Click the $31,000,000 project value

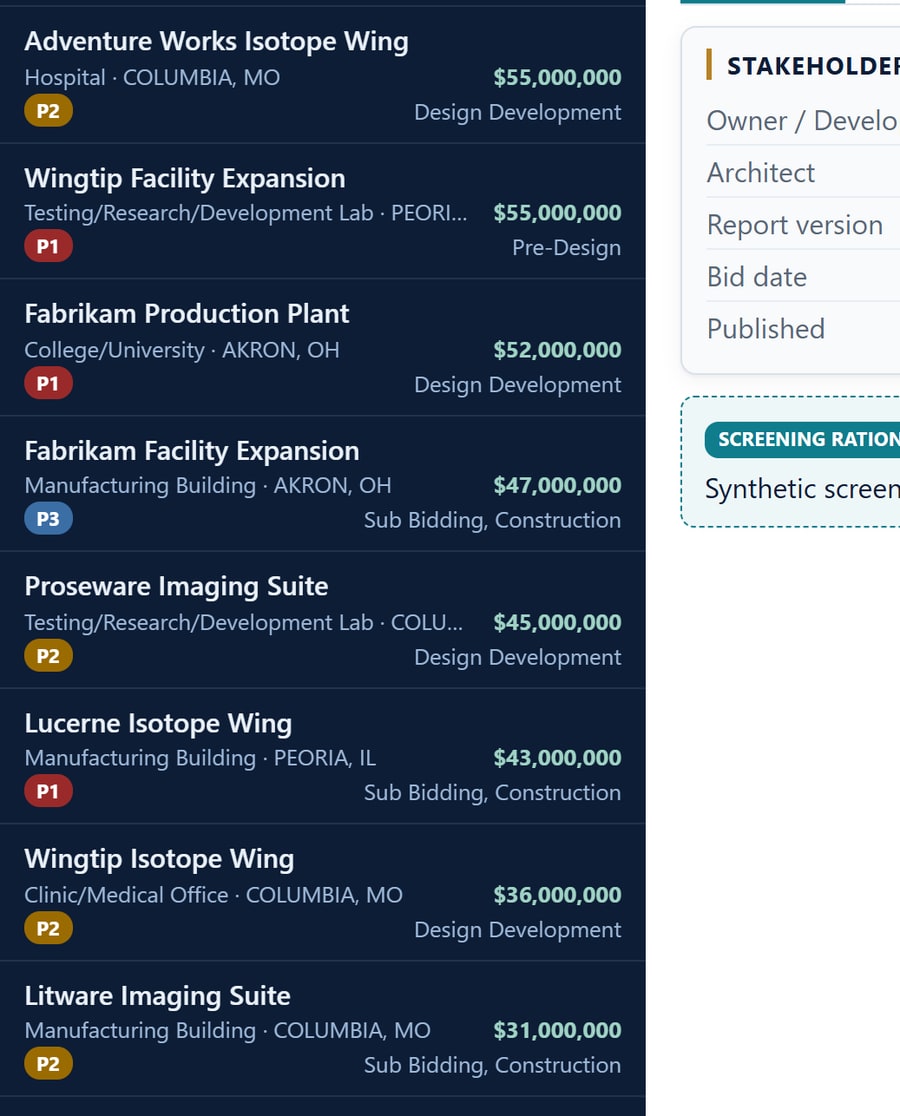557,1030
